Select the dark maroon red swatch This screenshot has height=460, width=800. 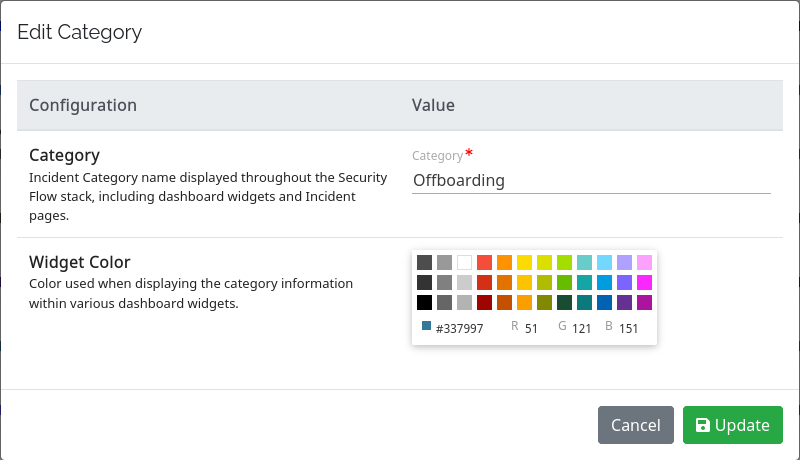tap(484, 302)
